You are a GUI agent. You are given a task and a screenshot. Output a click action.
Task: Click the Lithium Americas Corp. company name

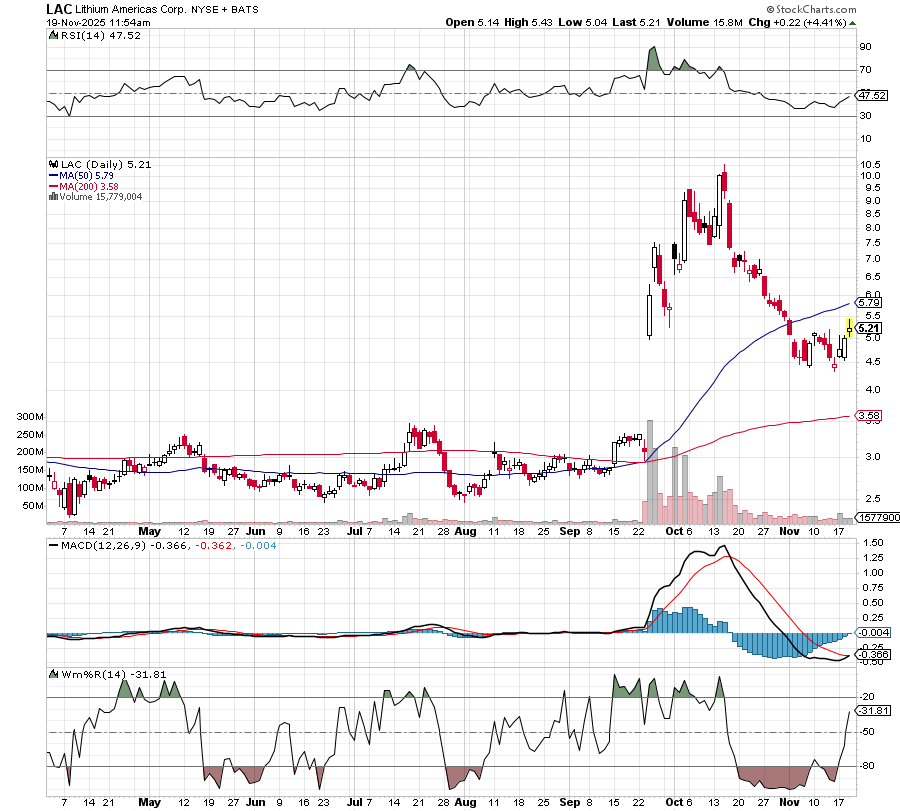125,9
